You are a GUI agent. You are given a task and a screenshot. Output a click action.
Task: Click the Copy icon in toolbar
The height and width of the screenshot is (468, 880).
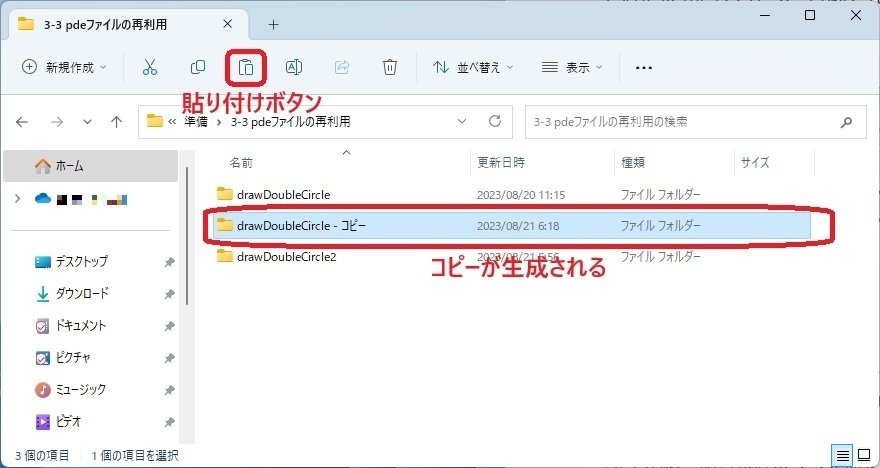point(198,67)
